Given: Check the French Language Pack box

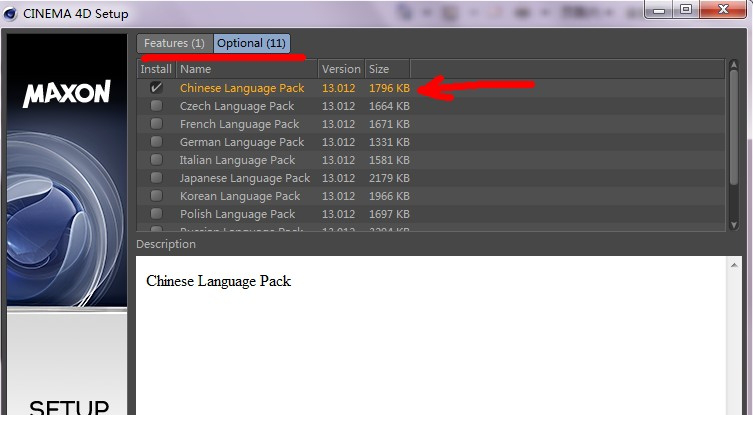Looking at the screenshot, I should pyautogui.click(x=156, y=123).
